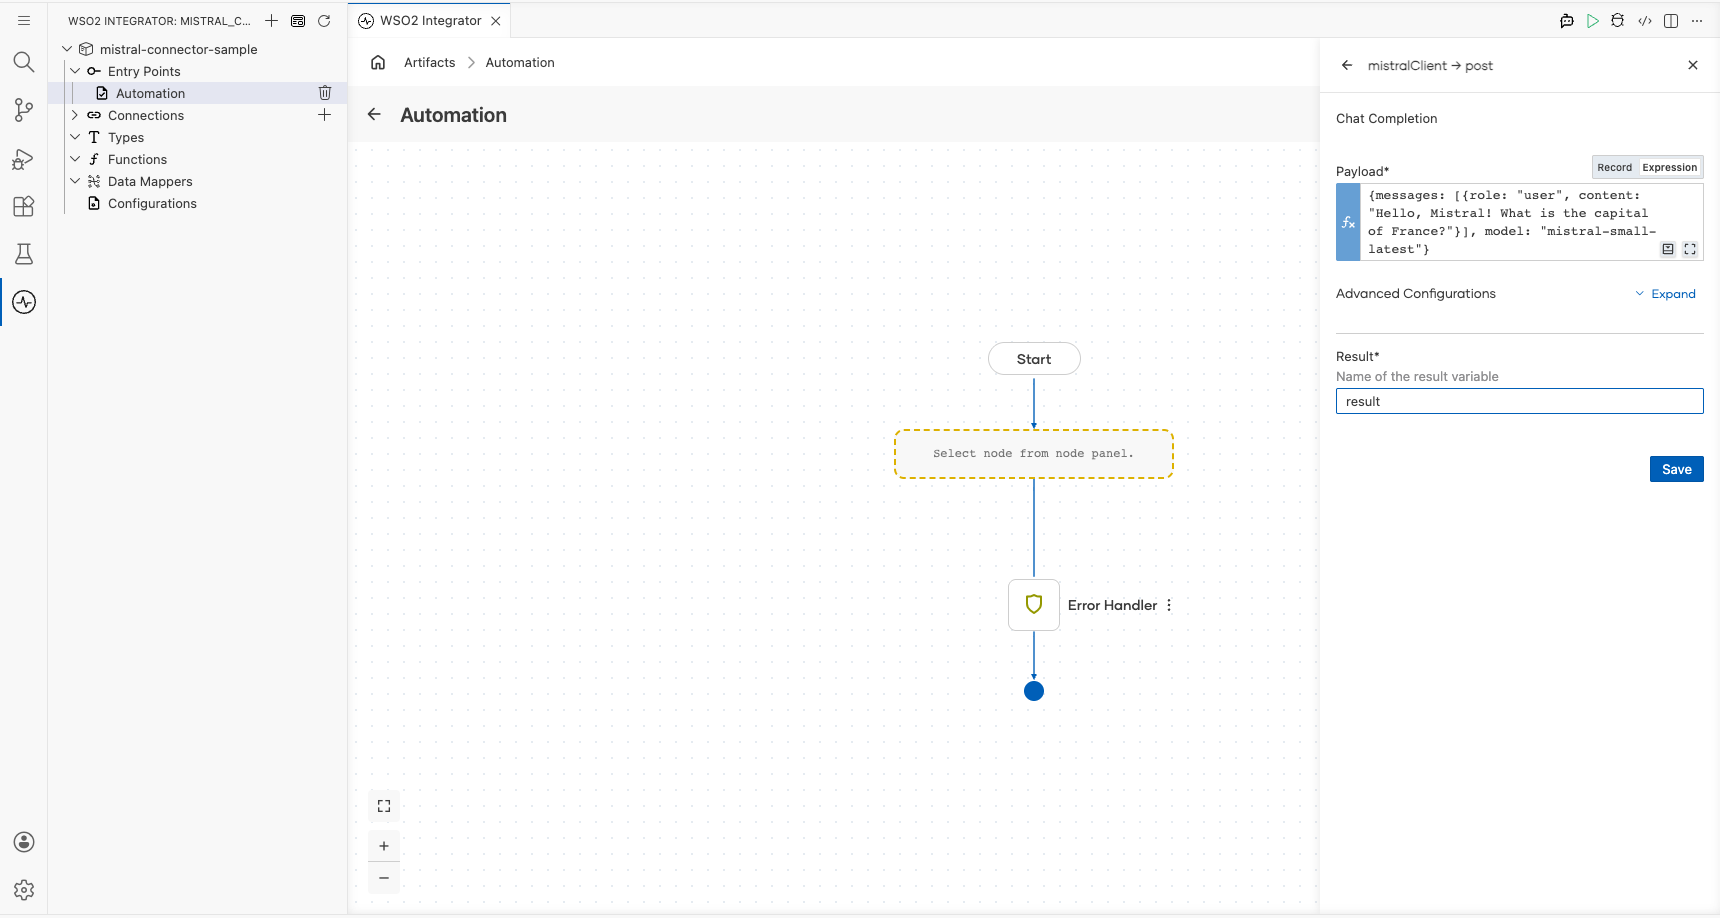Expand Advanced Configurations section
The image size is (1720, 918).
pos(1666,294)
